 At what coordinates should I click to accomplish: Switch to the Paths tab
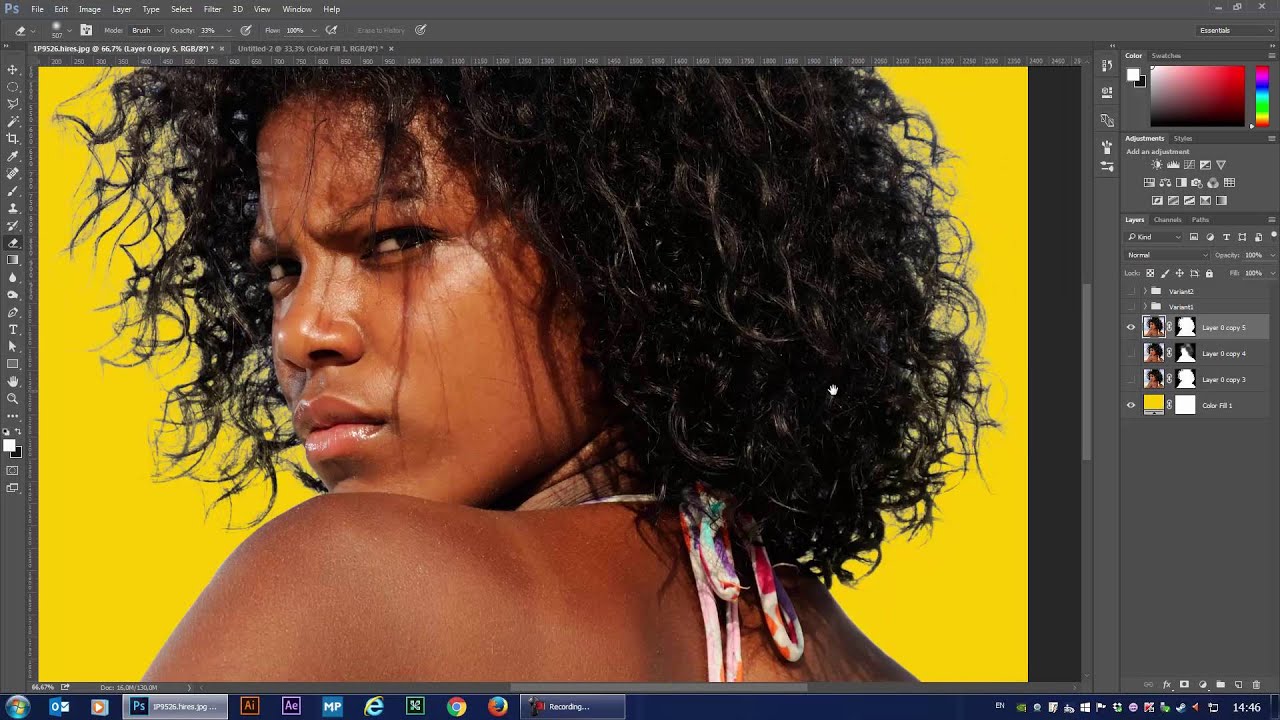(1200, 219)
